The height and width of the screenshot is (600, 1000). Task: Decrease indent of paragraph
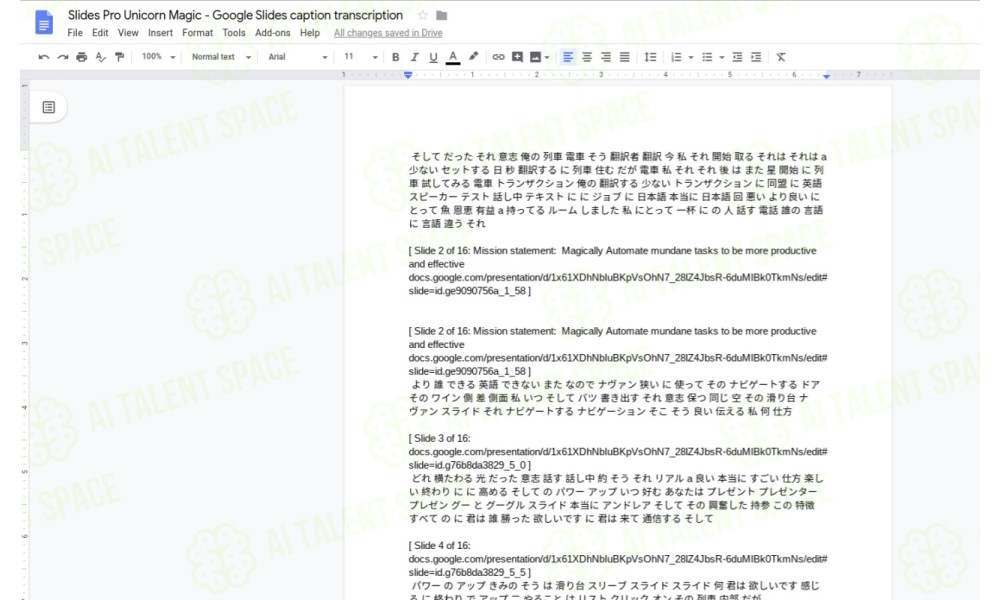[x=737, y=57]
